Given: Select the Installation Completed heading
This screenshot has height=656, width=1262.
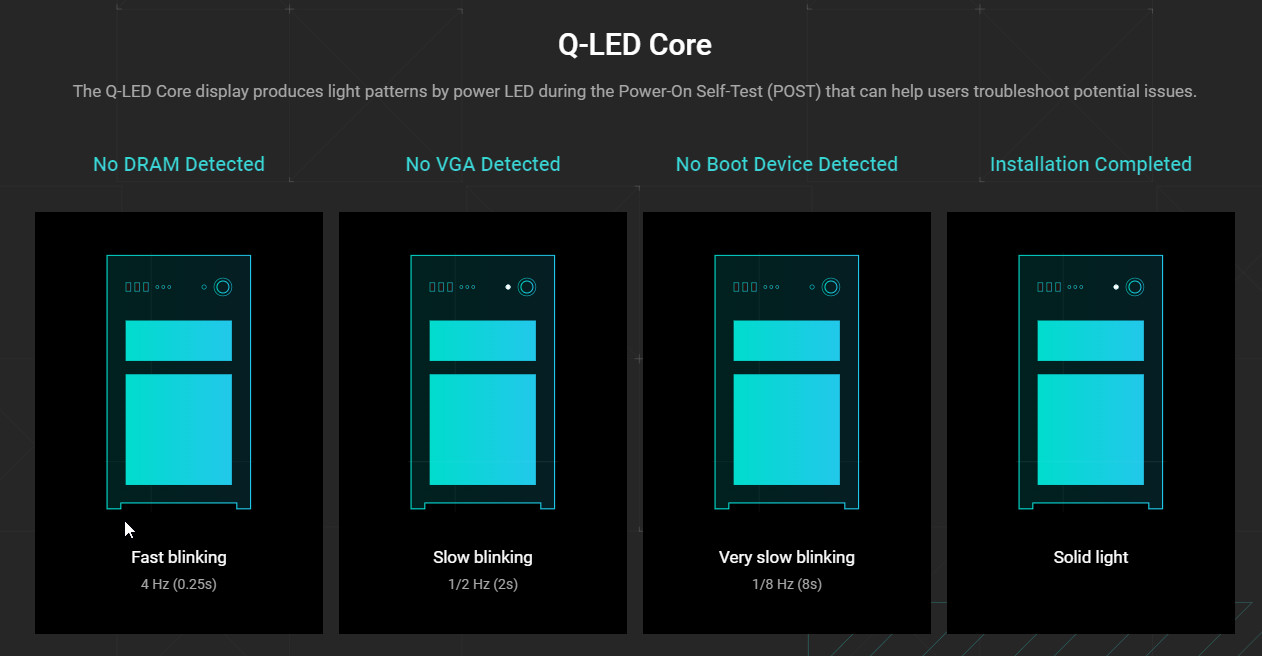Looking at the screenshot, I should click(x=1091, y=164).
